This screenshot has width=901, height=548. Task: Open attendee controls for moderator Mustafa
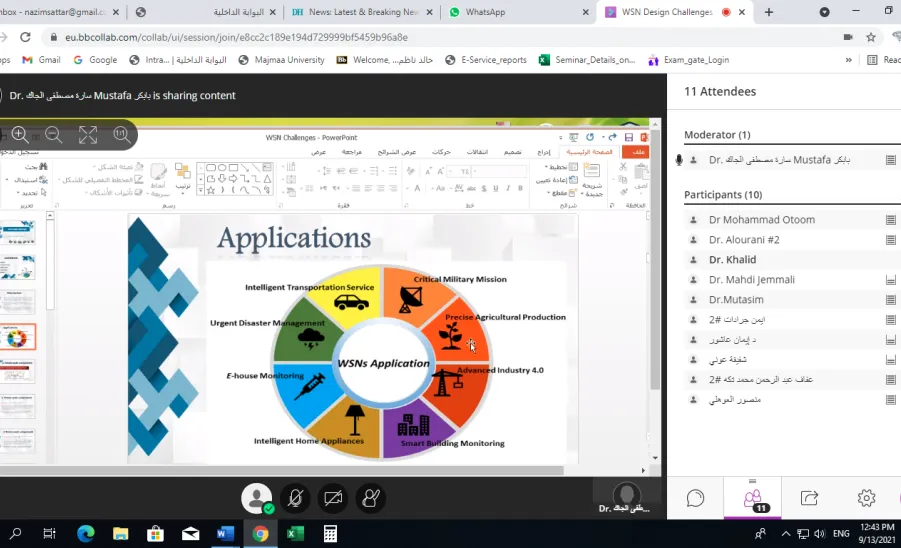coord(890,160)
